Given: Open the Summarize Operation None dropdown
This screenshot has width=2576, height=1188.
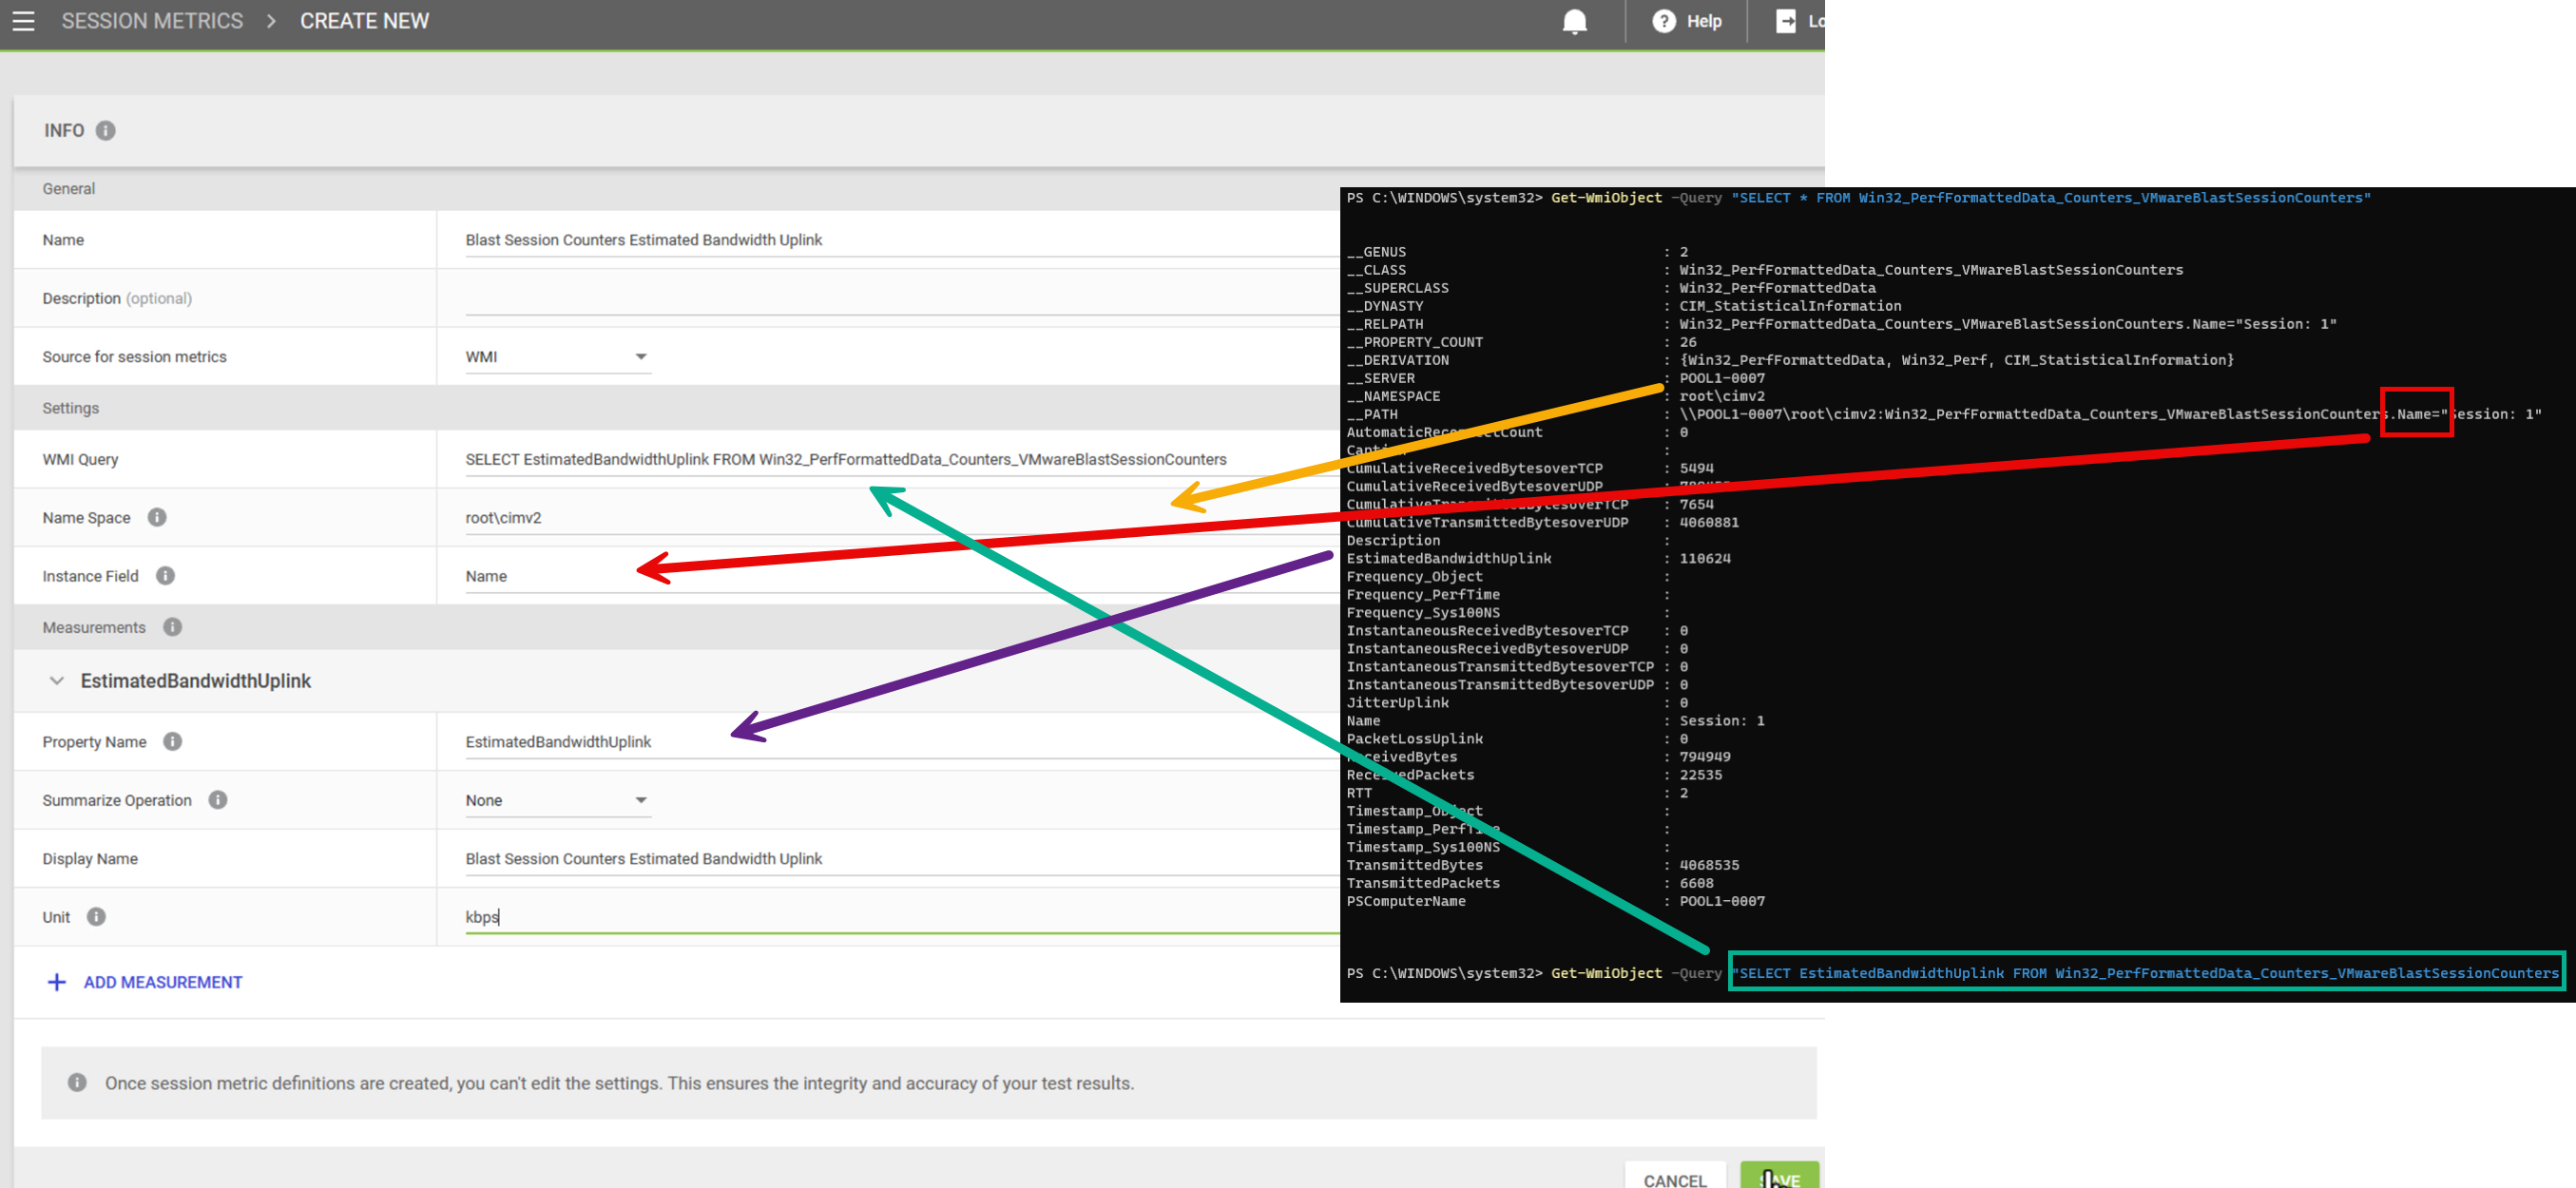Looking at the screenshot, I should coord(557,800).
